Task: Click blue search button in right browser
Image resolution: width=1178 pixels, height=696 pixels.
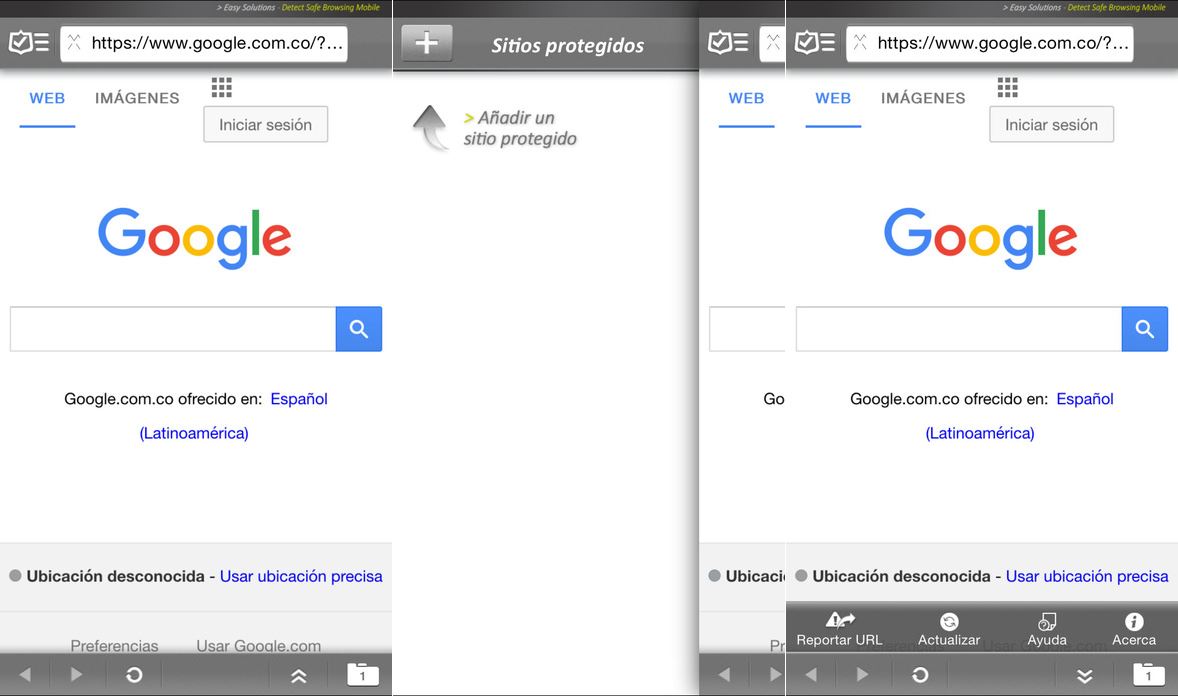Action: point(1144,328)
